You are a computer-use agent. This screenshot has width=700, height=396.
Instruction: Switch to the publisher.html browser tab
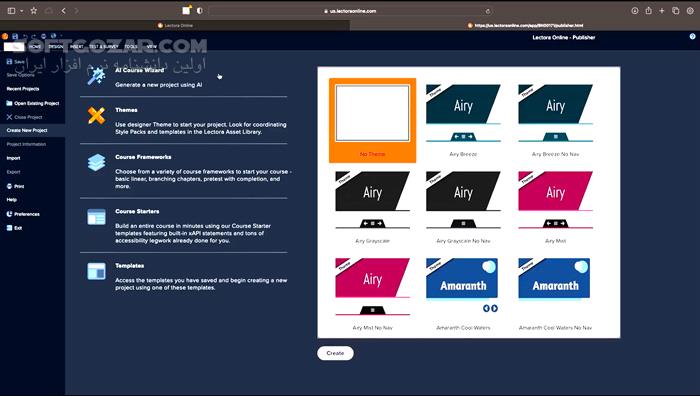525,25
